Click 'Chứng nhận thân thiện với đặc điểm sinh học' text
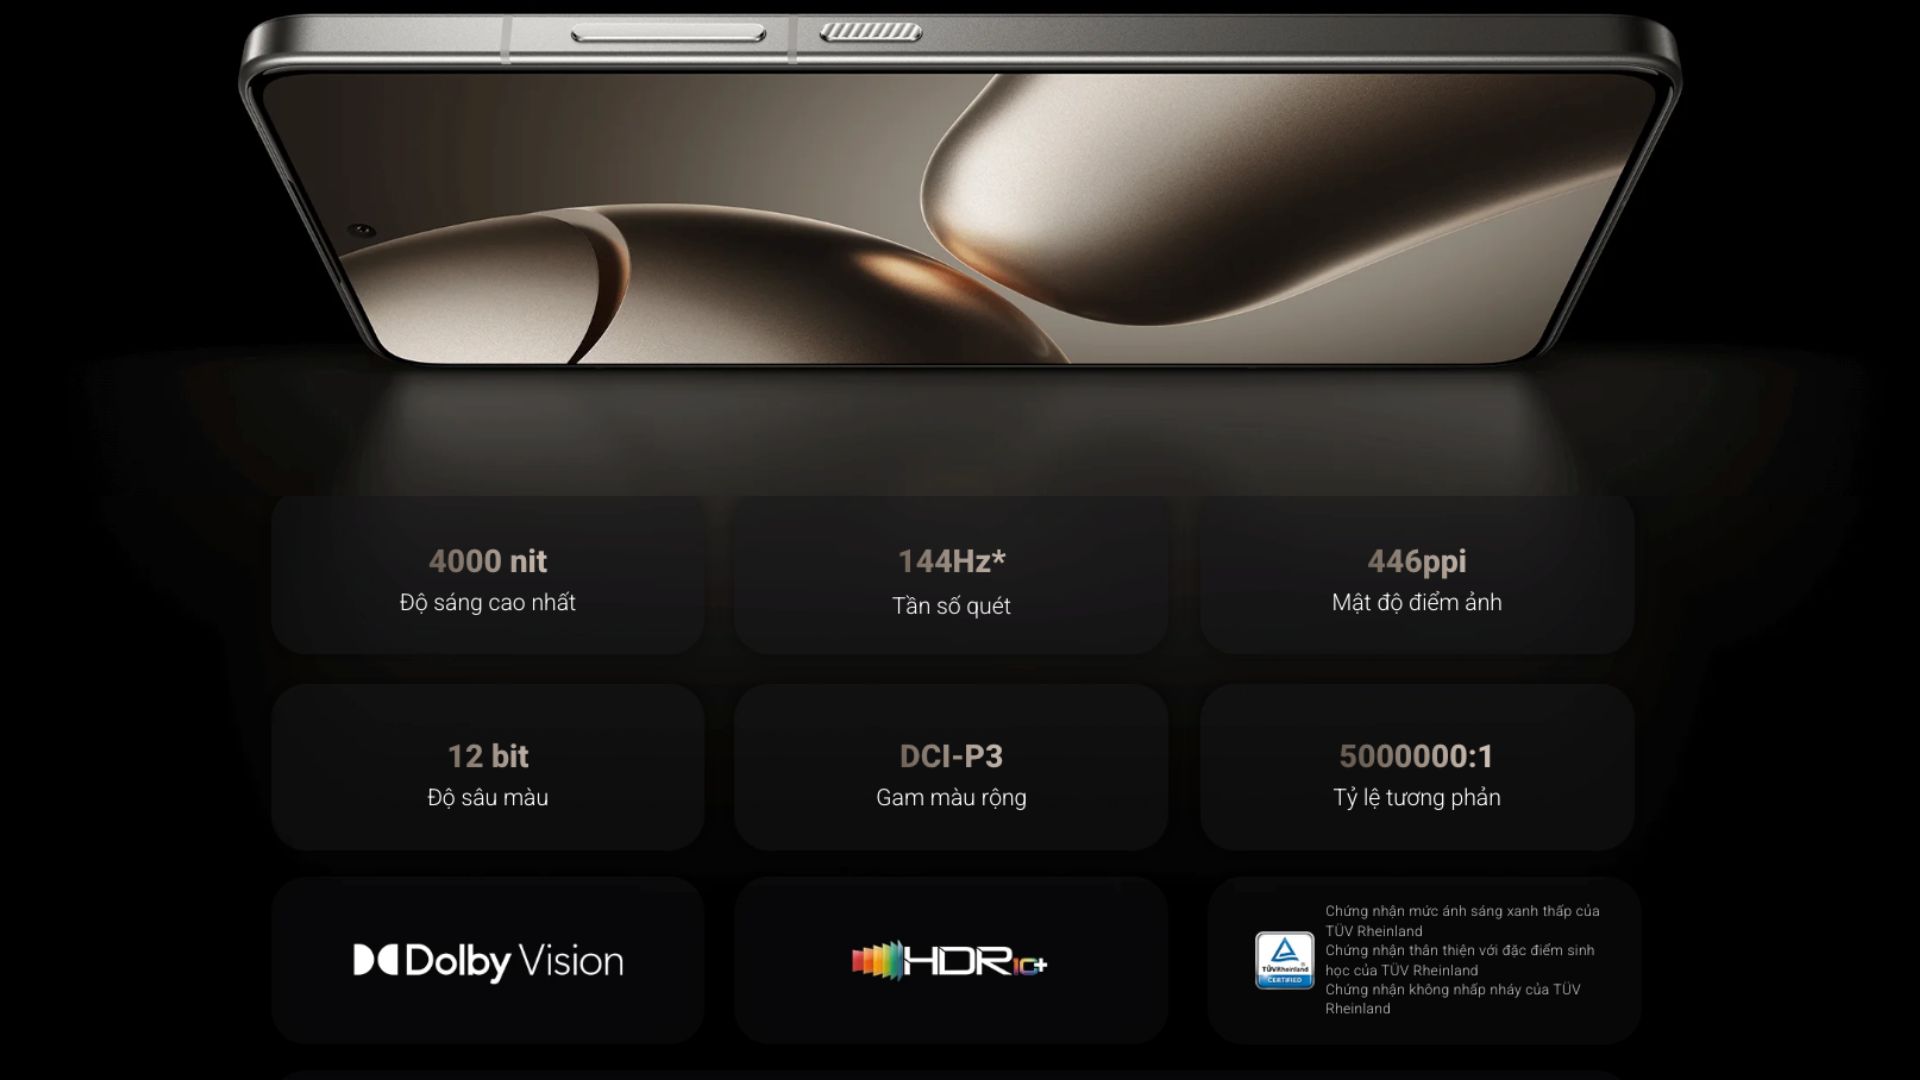The width and height of the screenshot is (1920, 1080). (x=1460, y=960)
